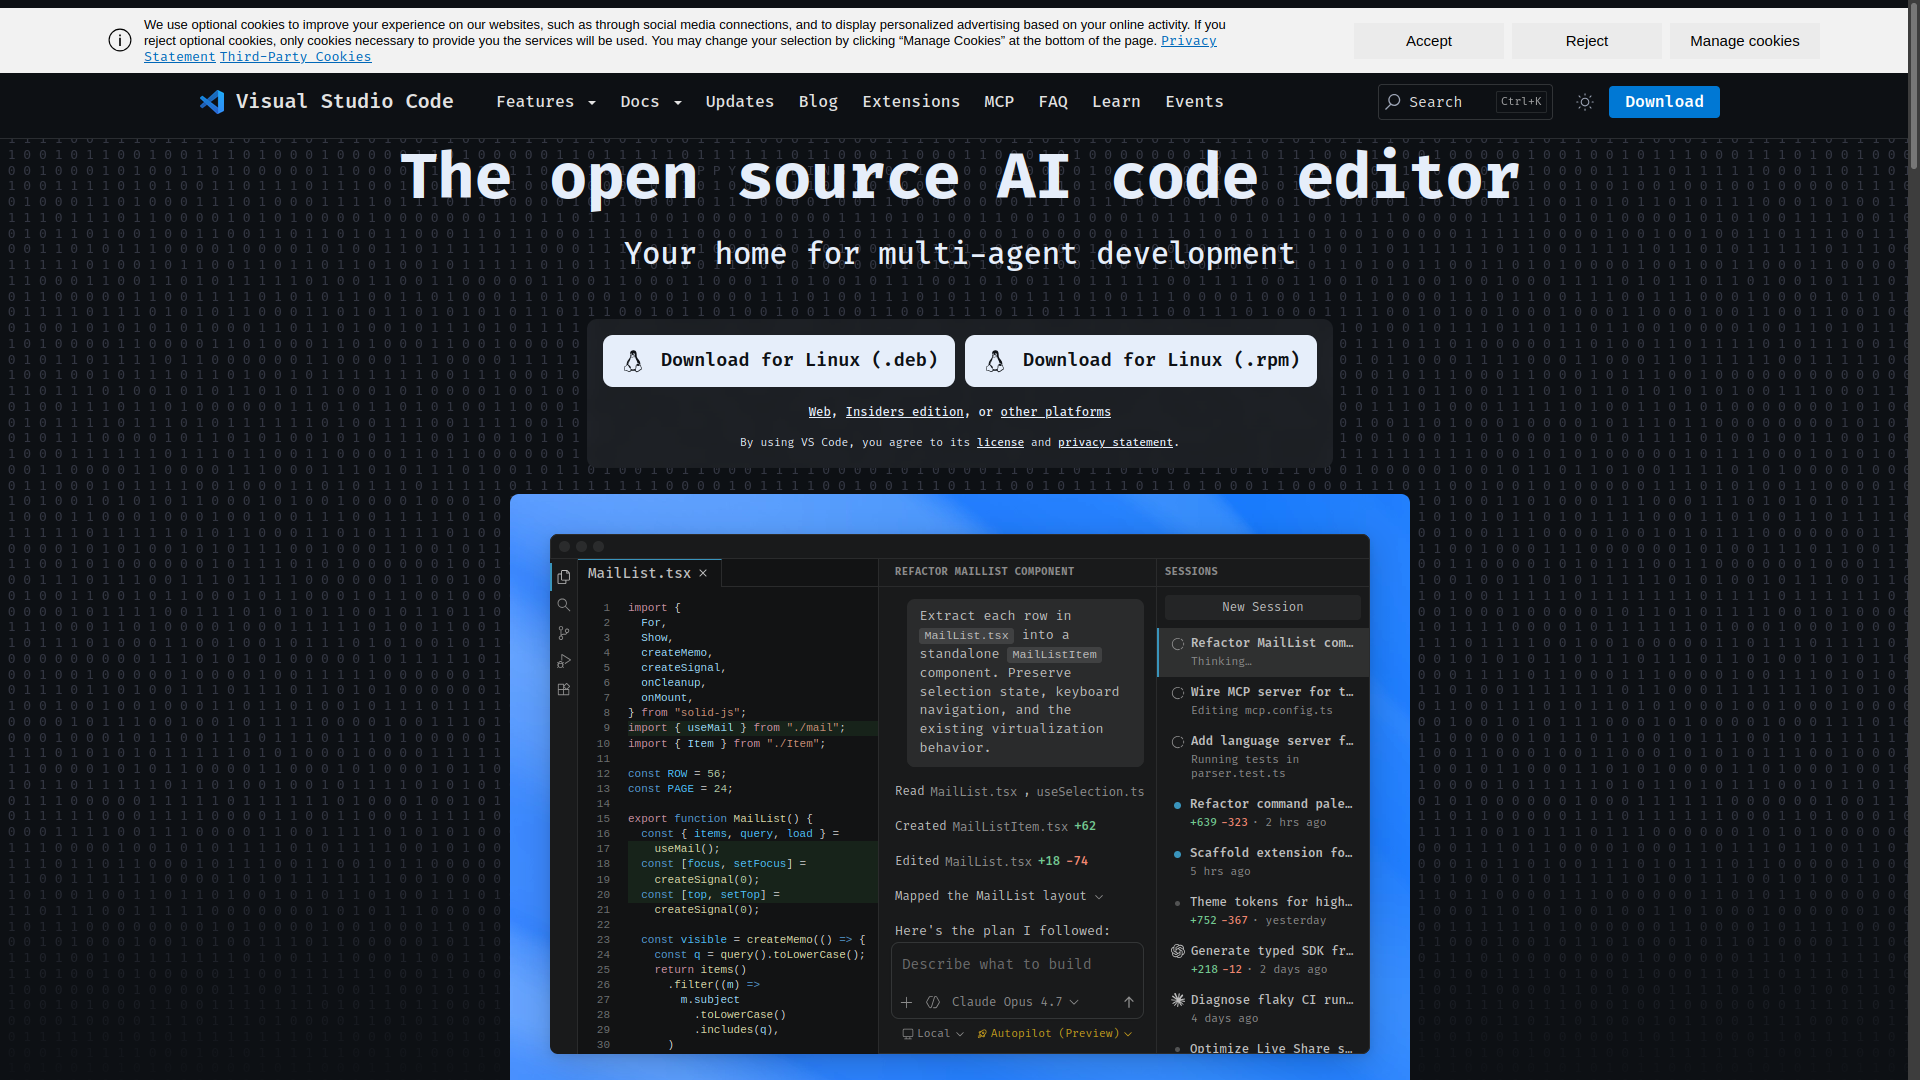This screenshot has width=1920, height=1080.
Task: Click useSelection.ts in the Read line
Action: tap(1090, 792)
